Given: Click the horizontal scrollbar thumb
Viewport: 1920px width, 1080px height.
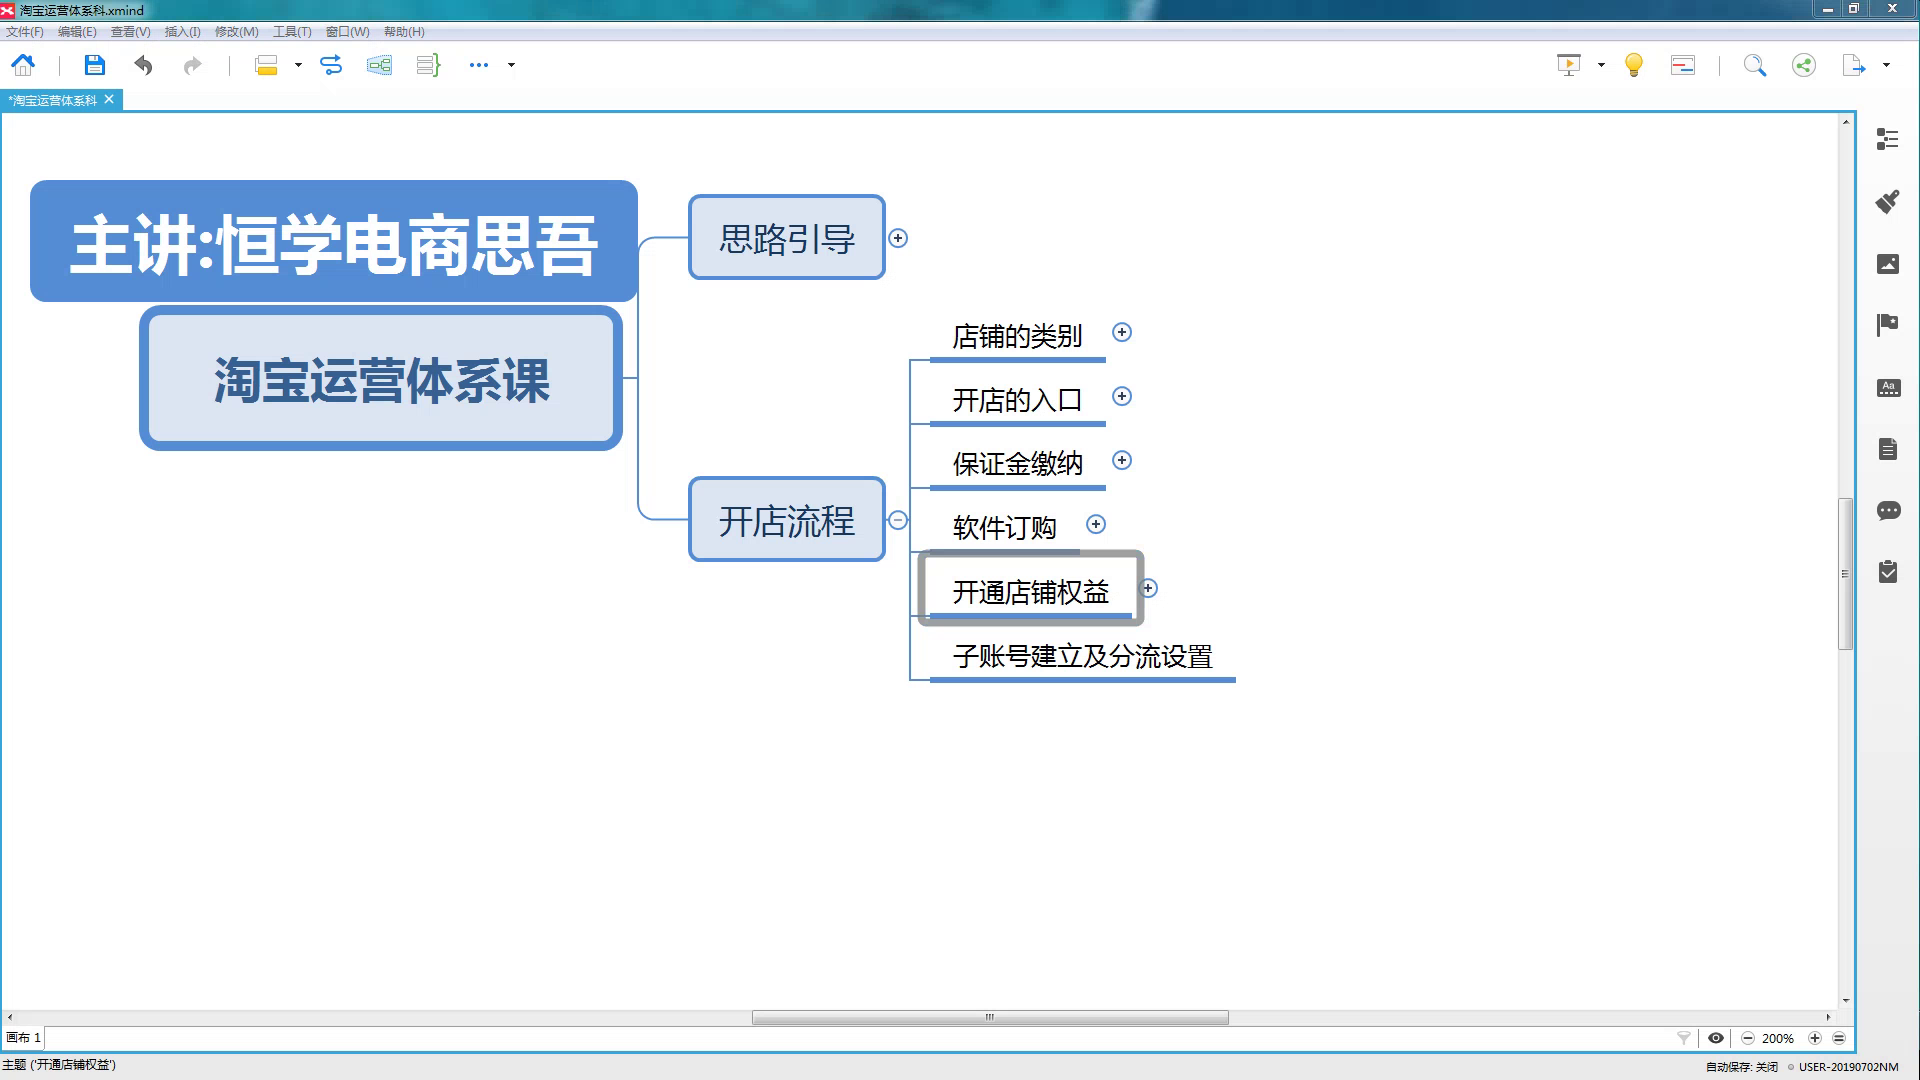Looking at the screenshot, I should (989, 1018).
